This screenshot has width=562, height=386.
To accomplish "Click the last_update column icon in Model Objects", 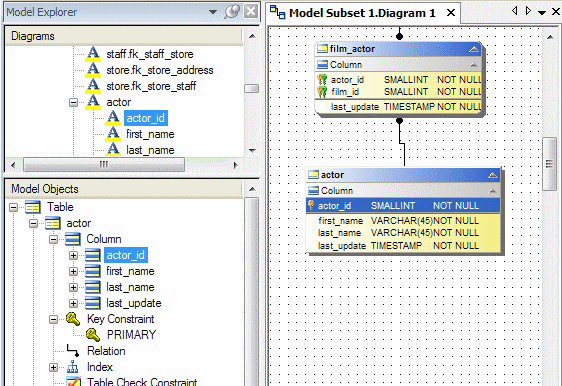I will (93, 303).
